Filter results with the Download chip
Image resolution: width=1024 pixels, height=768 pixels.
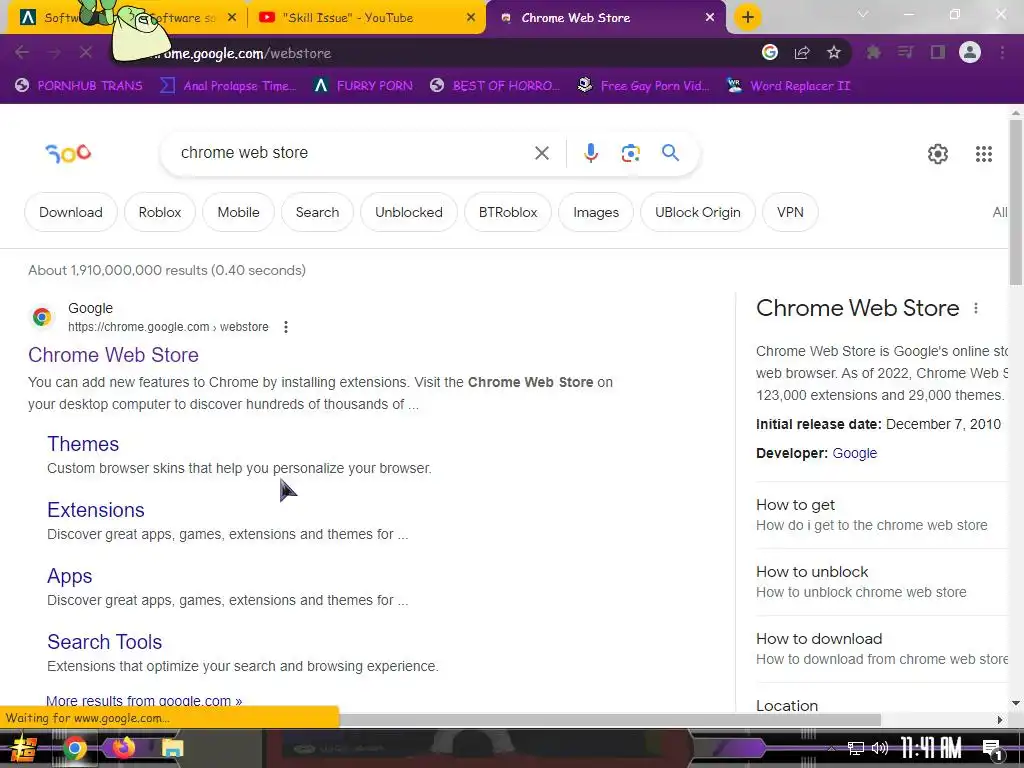click(71, 212)
